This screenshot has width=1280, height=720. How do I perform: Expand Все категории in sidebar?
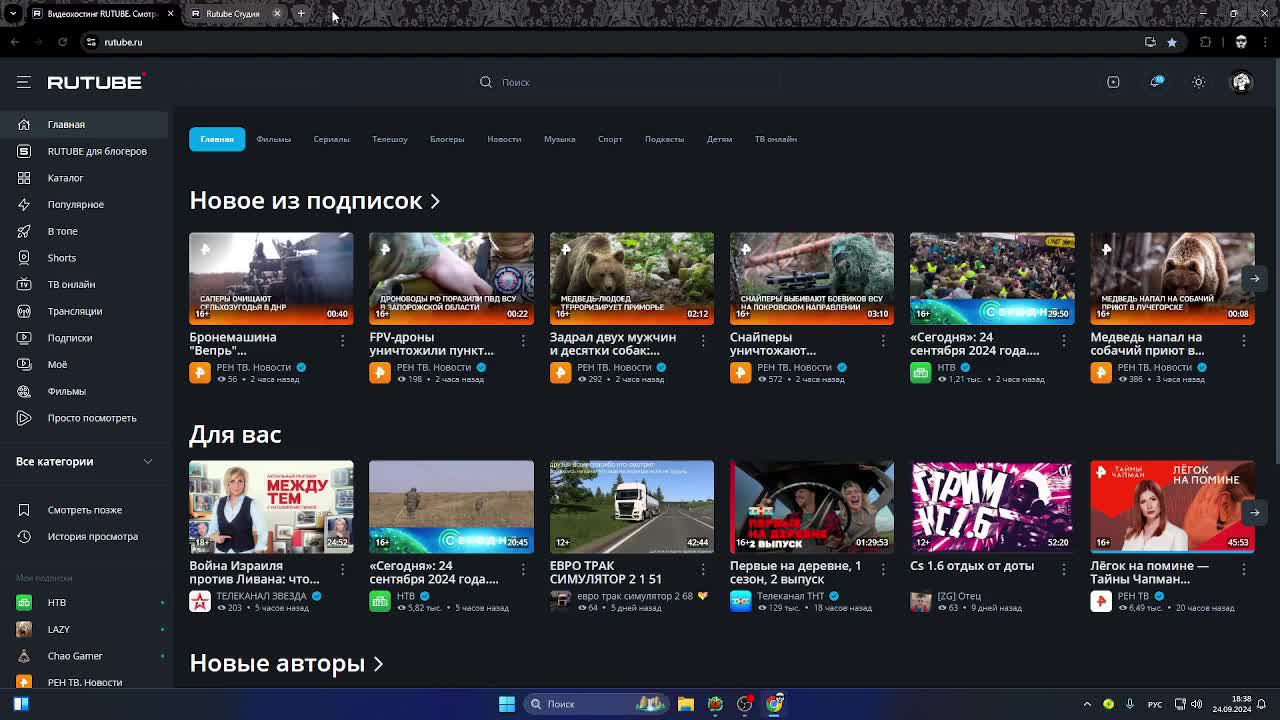pyautogui.click(x=84, y=461)
